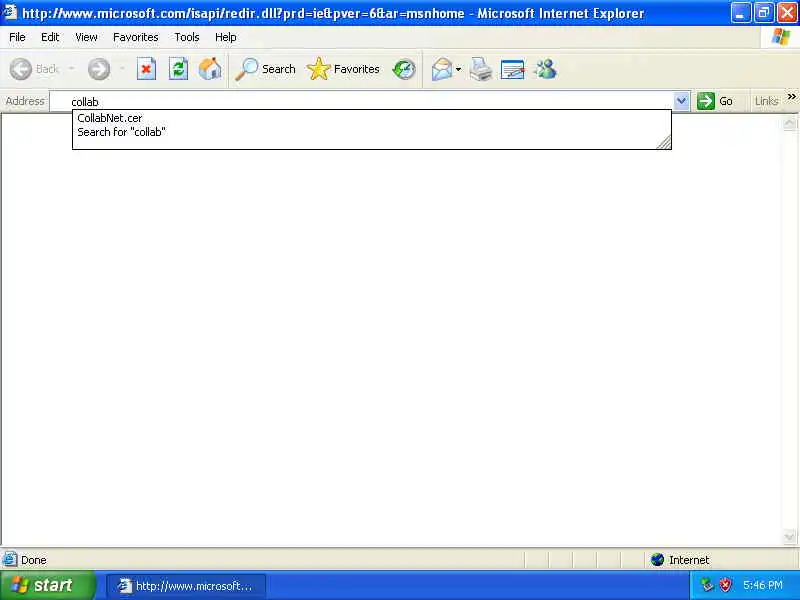Open the Edit menu
Screen dimensions: 800x600
point(50,37)
